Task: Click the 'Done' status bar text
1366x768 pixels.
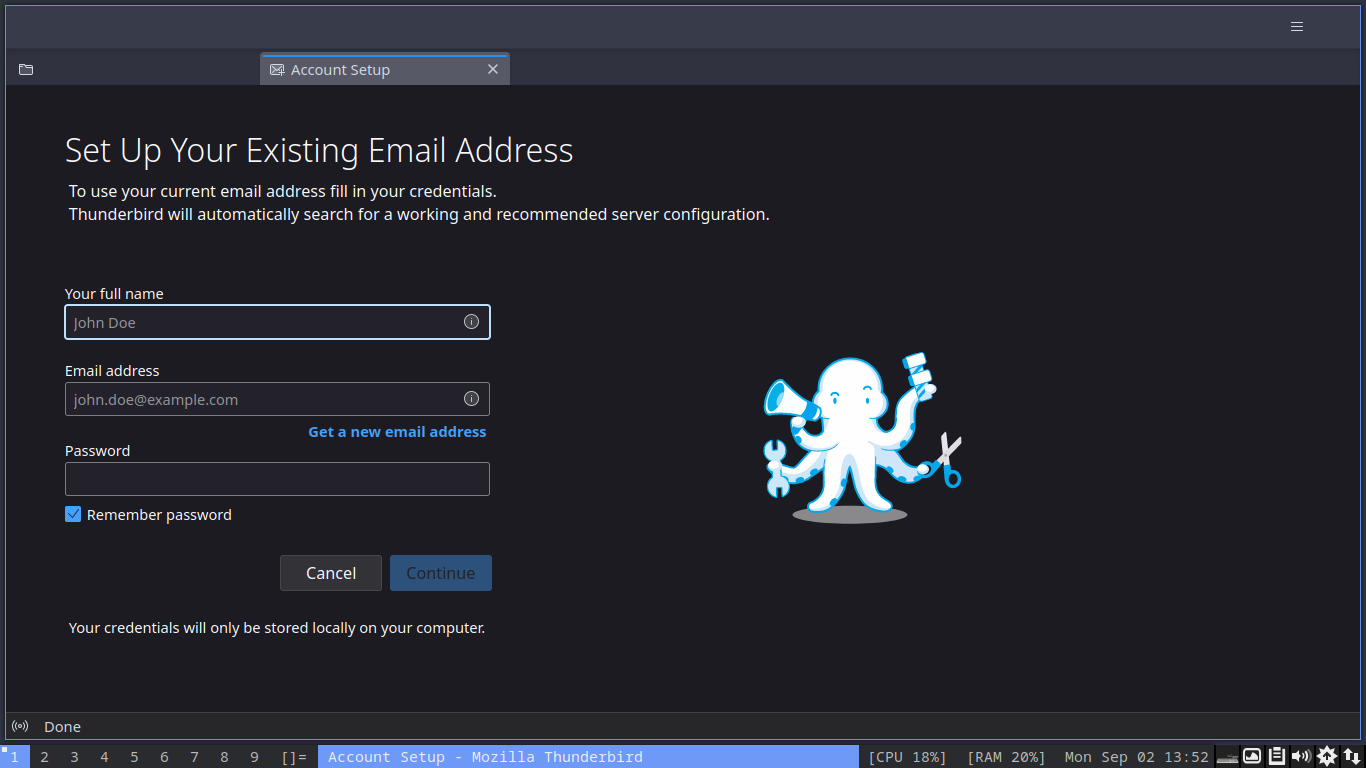Action: 62,727
